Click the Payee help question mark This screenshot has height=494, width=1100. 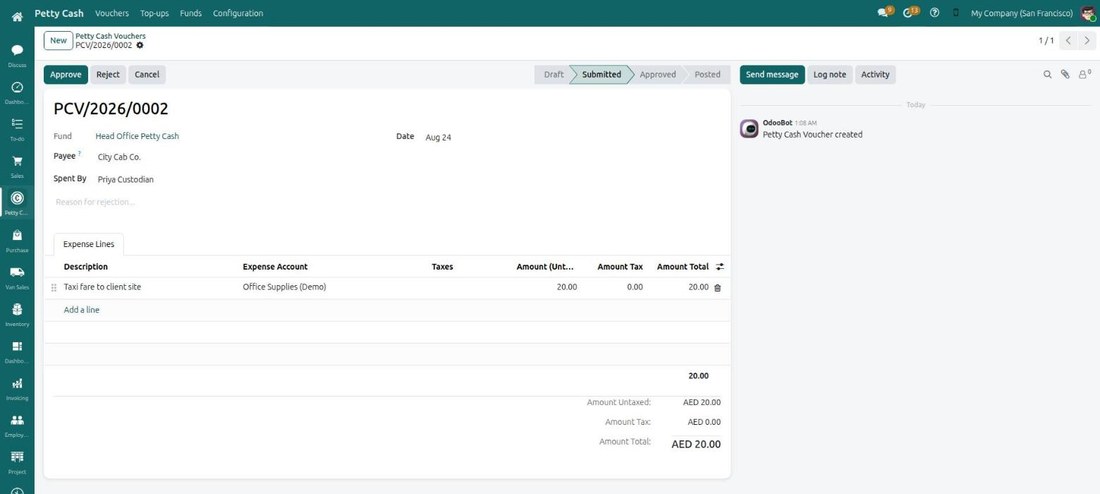(x=79, y=154)
